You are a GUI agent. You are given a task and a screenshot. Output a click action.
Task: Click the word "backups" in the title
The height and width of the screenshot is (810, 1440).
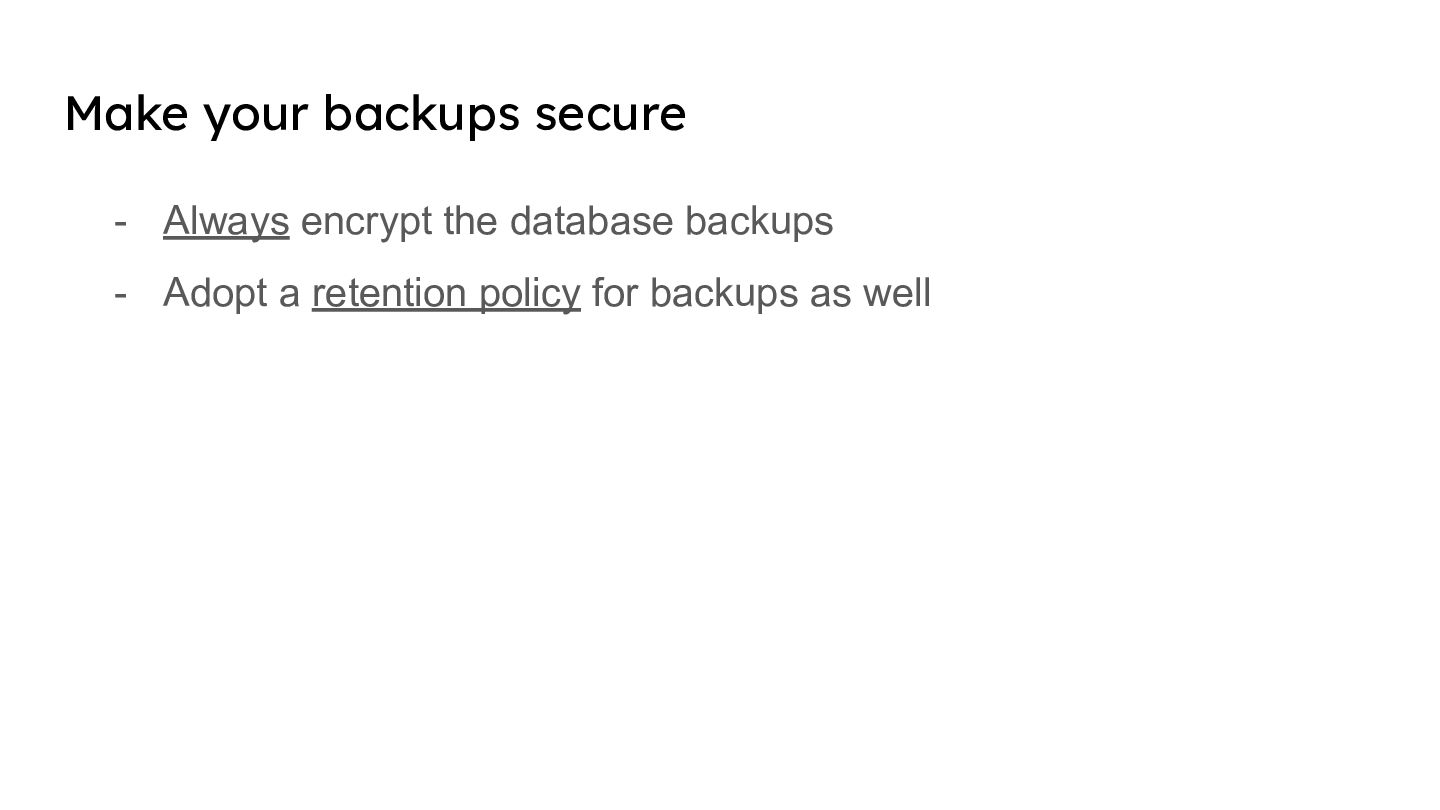click(421, 113)
